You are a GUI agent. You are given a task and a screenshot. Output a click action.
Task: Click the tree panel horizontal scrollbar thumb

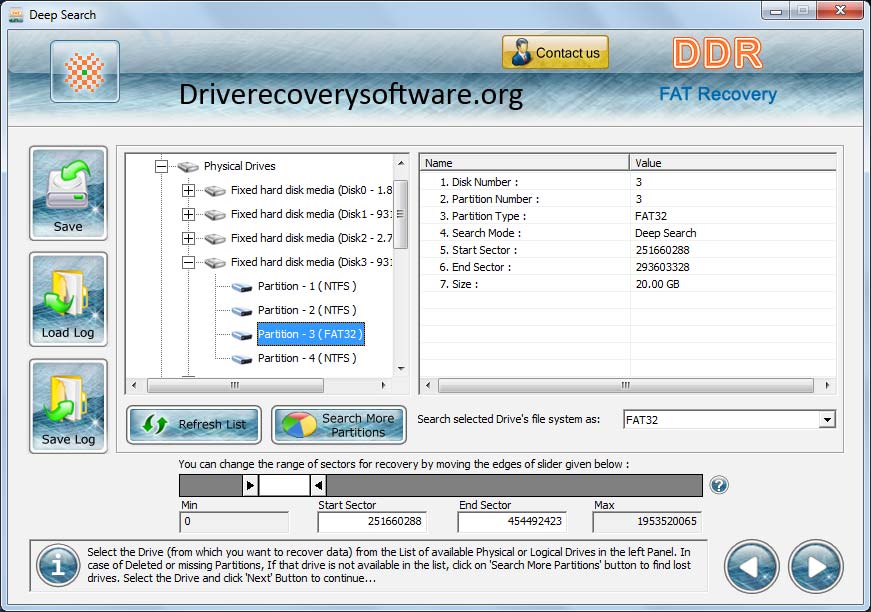[x=235, y=385]
